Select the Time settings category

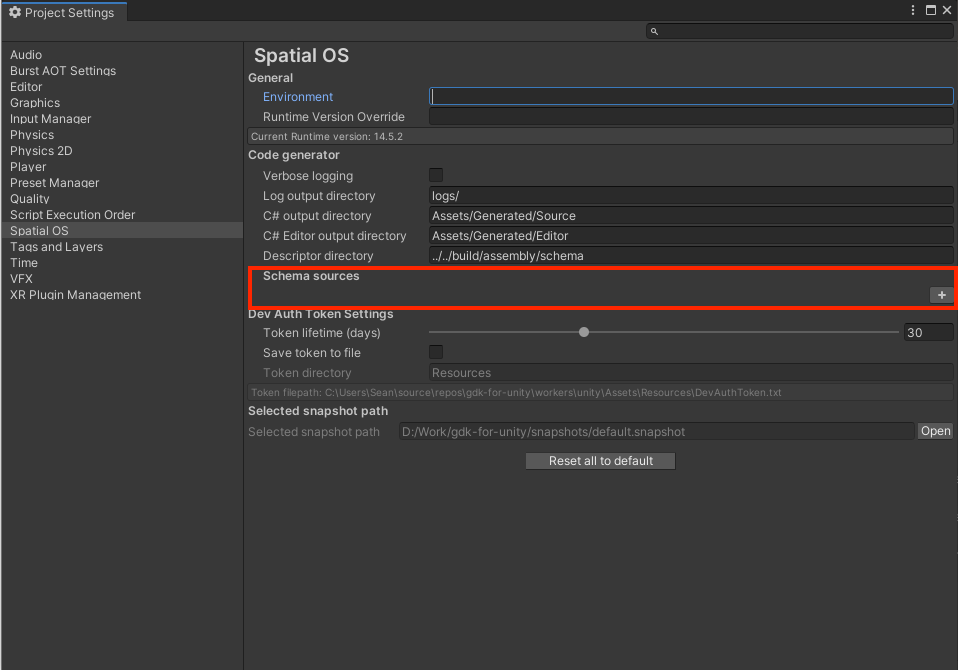click(24, 263)
